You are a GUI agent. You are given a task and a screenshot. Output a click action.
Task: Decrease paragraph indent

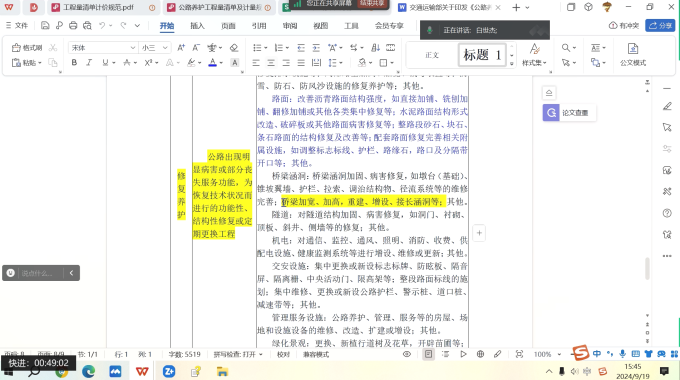coord(301,48)
